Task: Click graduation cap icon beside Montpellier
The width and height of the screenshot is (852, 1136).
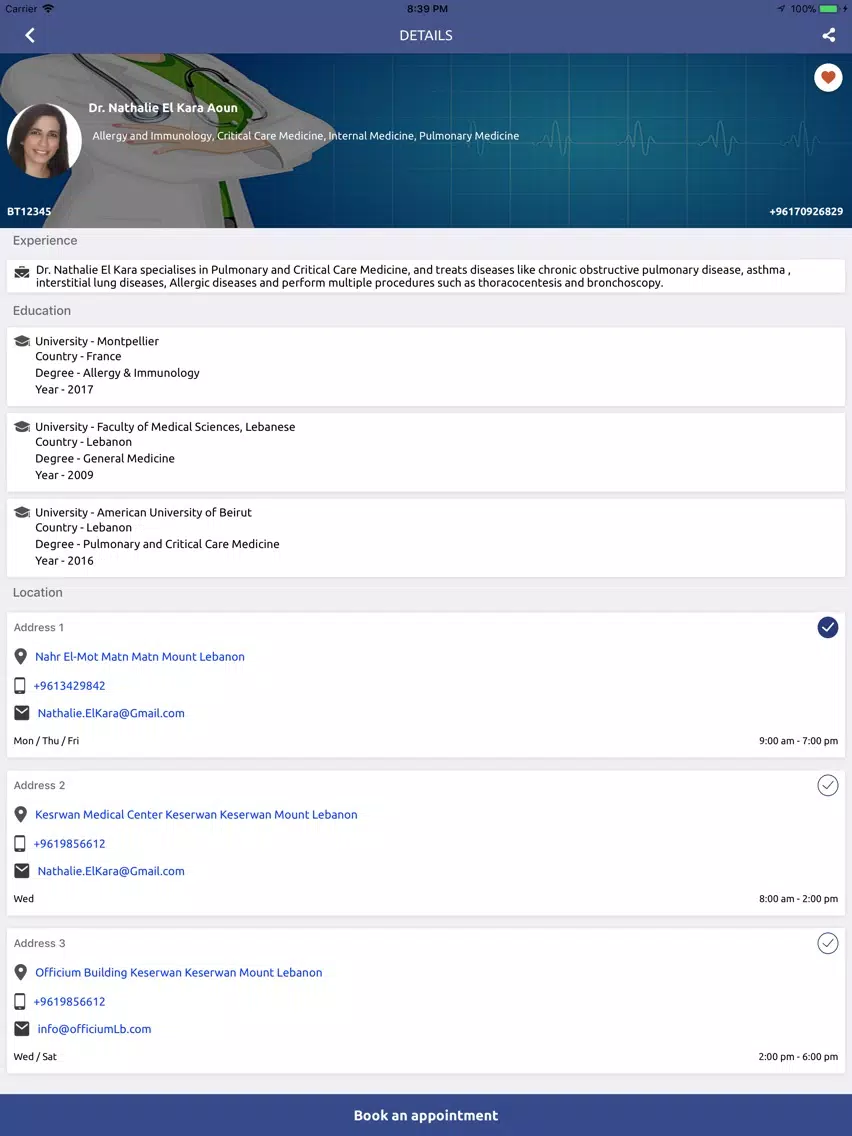Action: tap(22, 341)
